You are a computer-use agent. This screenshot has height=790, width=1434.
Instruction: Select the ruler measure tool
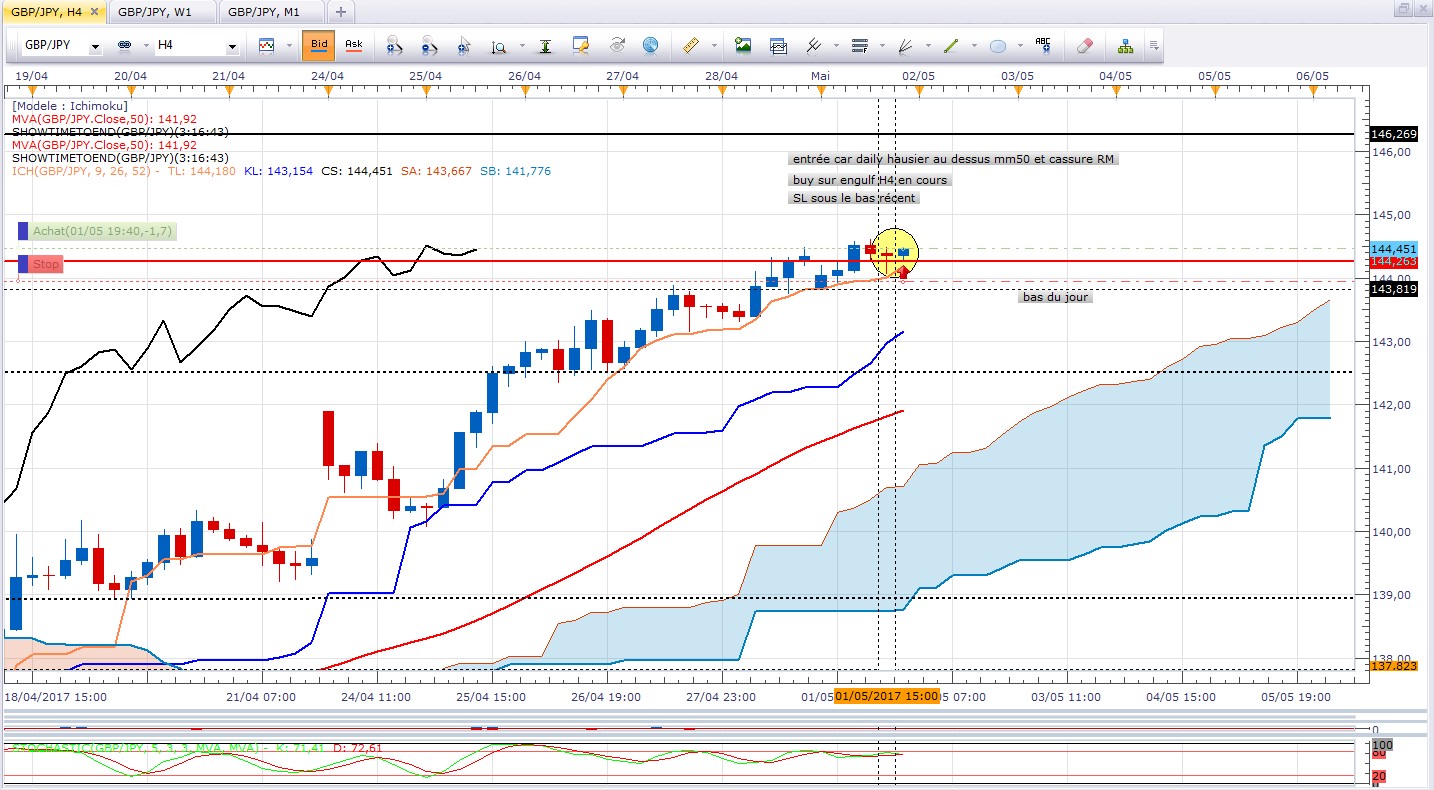point(690,46)
